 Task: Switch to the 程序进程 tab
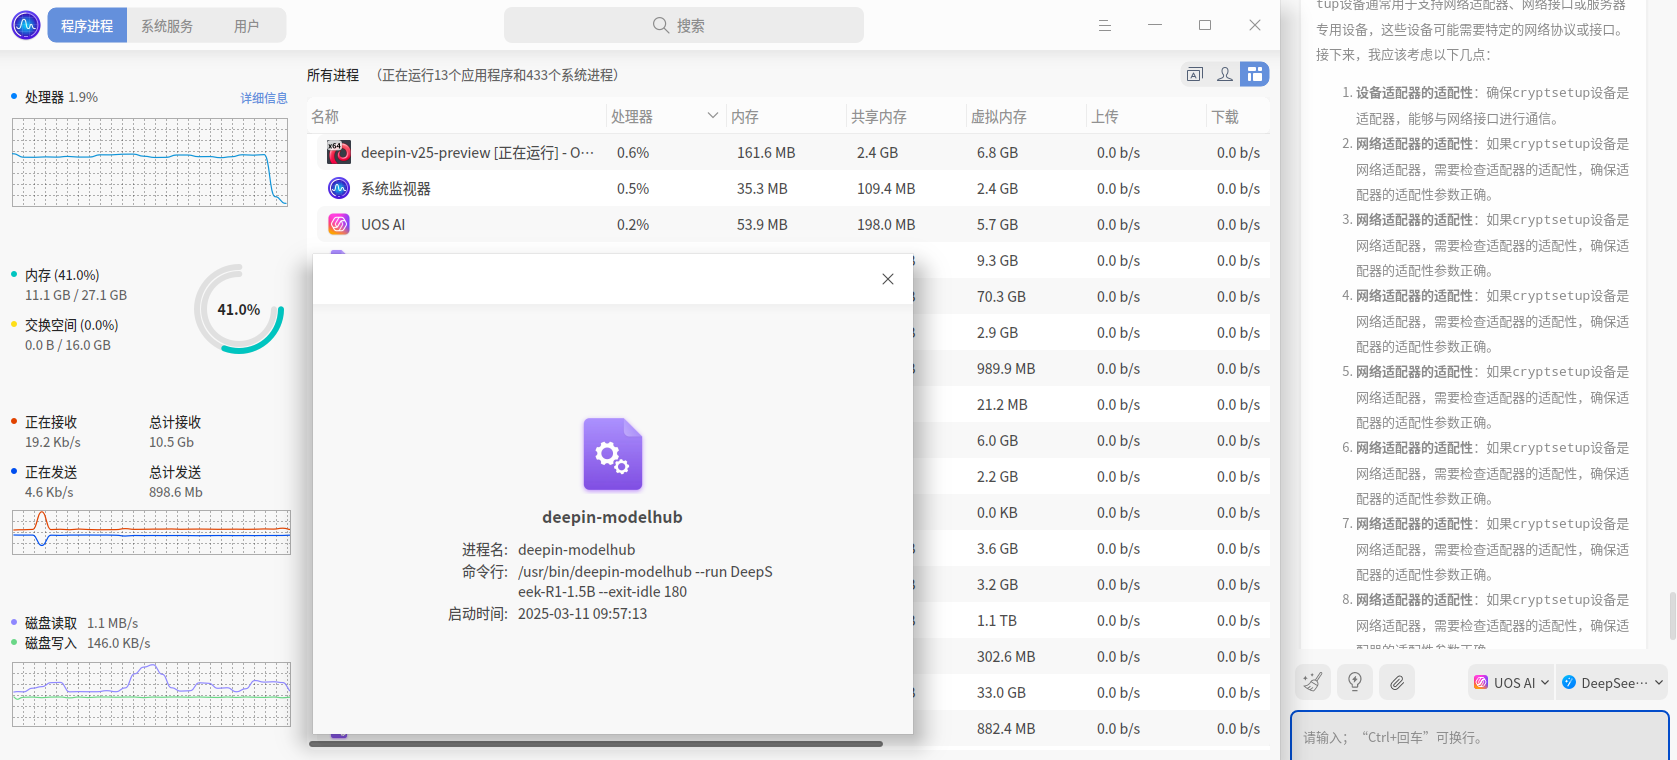tap(87, 26)
